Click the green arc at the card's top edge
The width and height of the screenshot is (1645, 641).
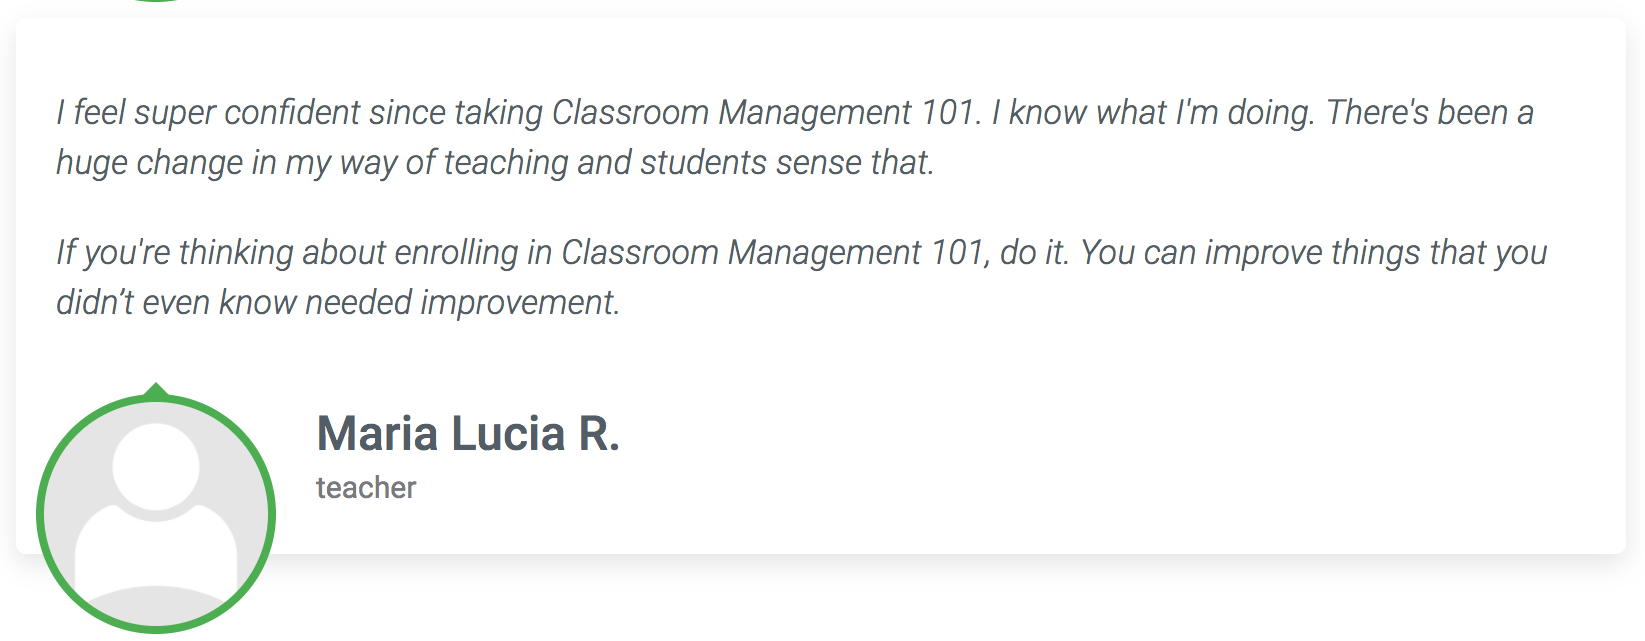tap(156, 1)
